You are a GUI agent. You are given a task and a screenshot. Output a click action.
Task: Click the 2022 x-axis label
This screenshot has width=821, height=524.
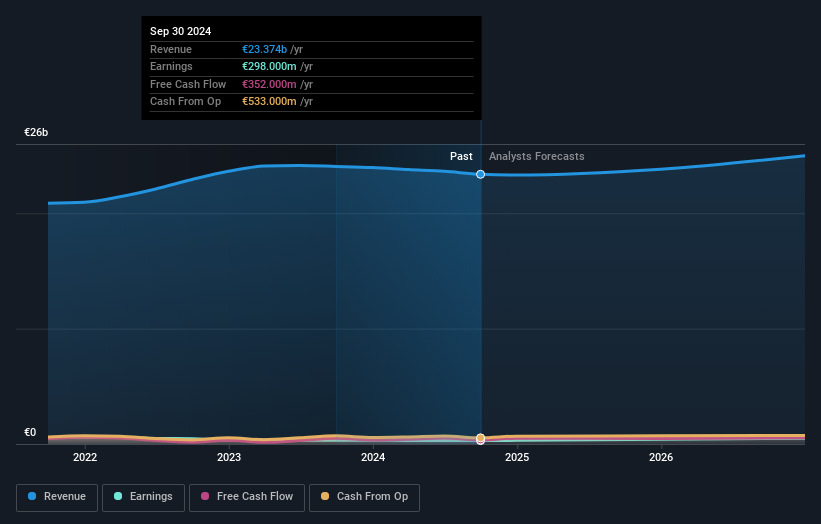point(85,457)
